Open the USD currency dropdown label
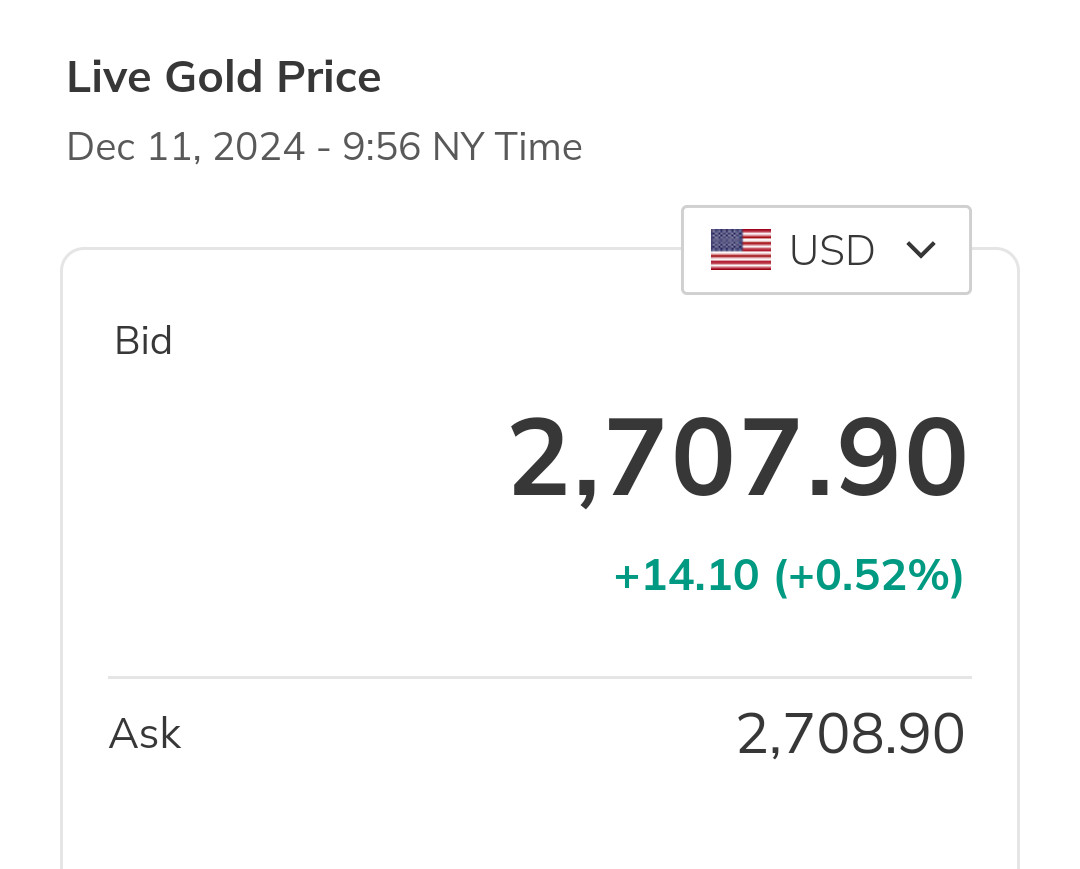This screenshot has width=1080, height=869. (832, 250)
